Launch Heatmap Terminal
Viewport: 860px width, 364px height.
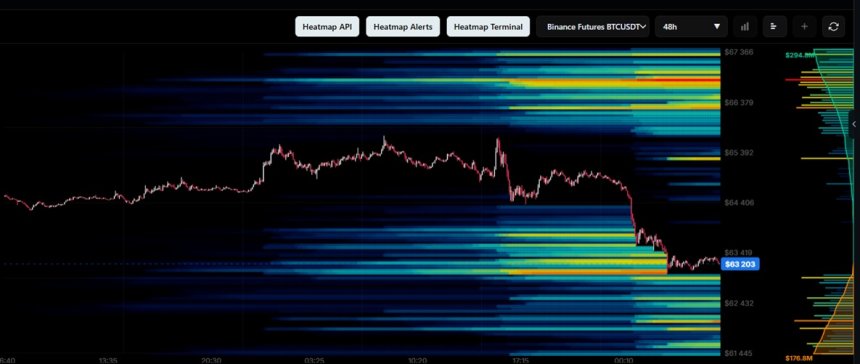488,26
